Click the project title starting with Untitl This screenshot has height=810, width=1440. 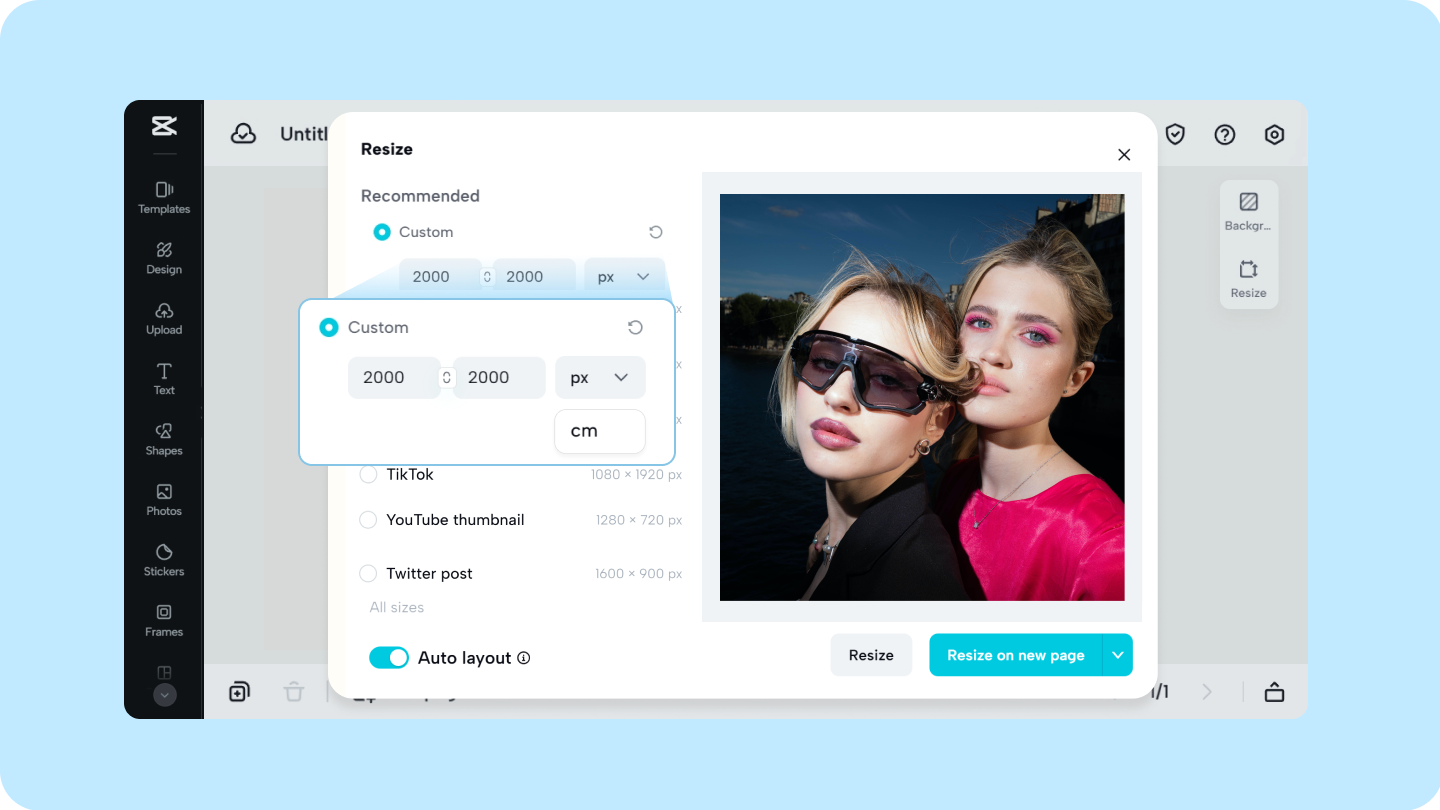305,134
